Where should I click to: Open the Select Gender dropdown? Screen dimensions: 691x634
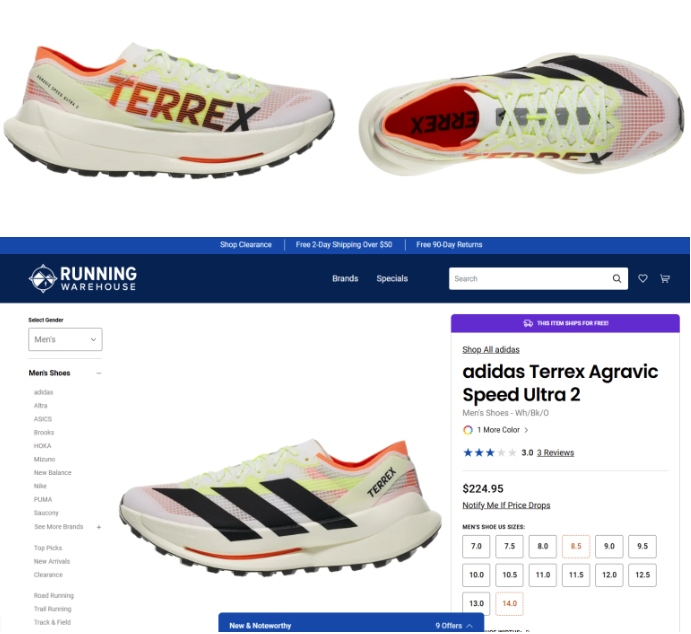click(65, 339)
